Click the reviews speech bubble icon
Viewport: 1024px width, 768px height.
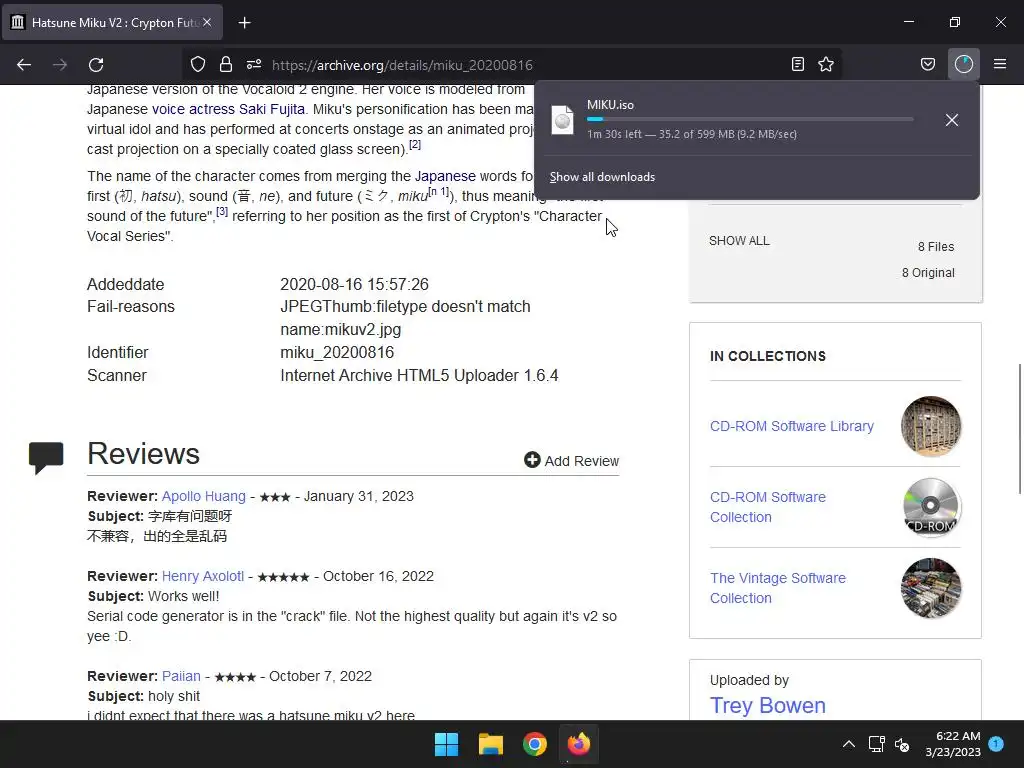[46, 457]
